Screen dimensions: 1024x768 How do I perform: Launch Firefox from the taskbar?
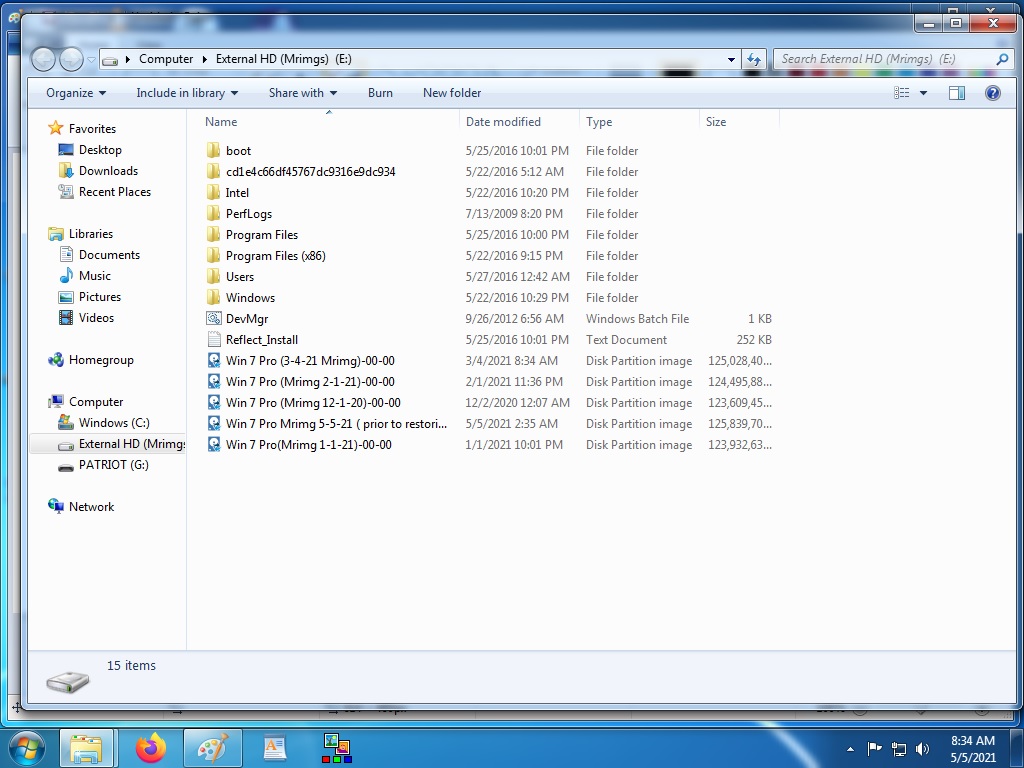click(151, 748)
